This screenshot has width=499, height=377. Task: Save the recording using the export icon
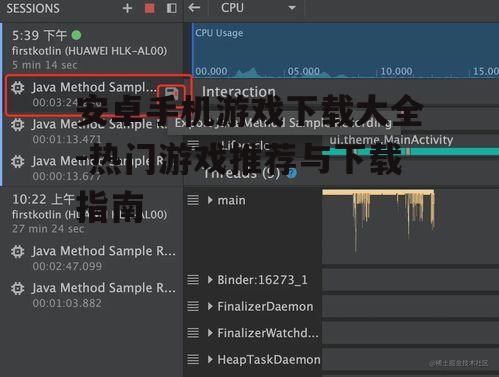(171, 93)
